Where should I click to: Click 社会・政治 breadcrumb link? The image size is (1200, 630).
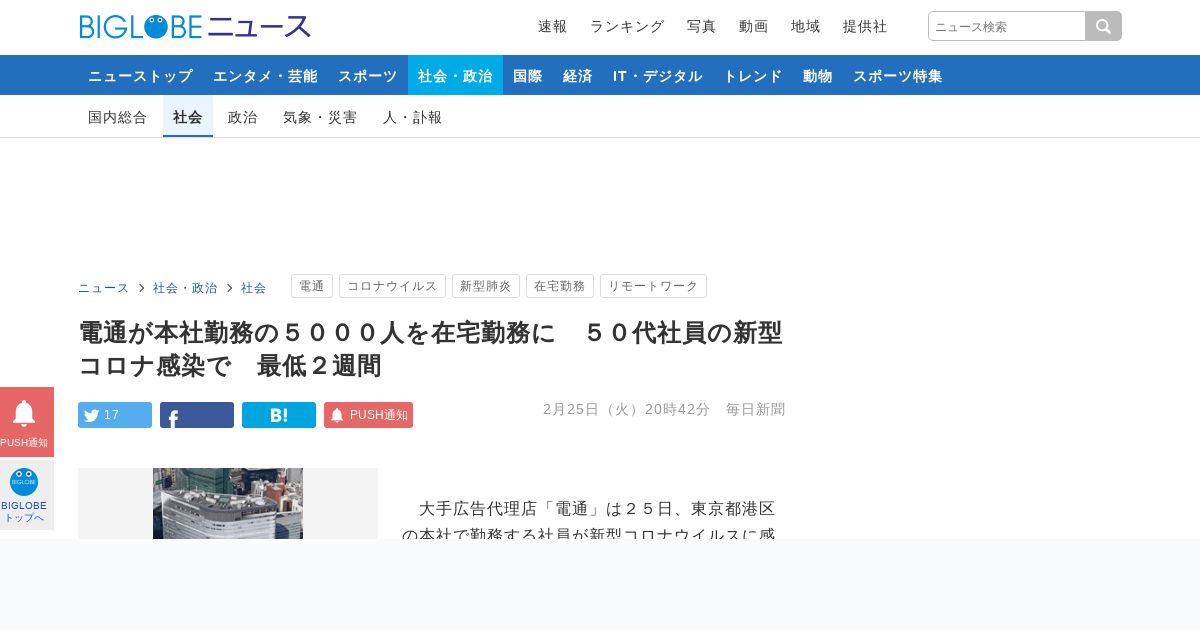click(x=185, y=288)
